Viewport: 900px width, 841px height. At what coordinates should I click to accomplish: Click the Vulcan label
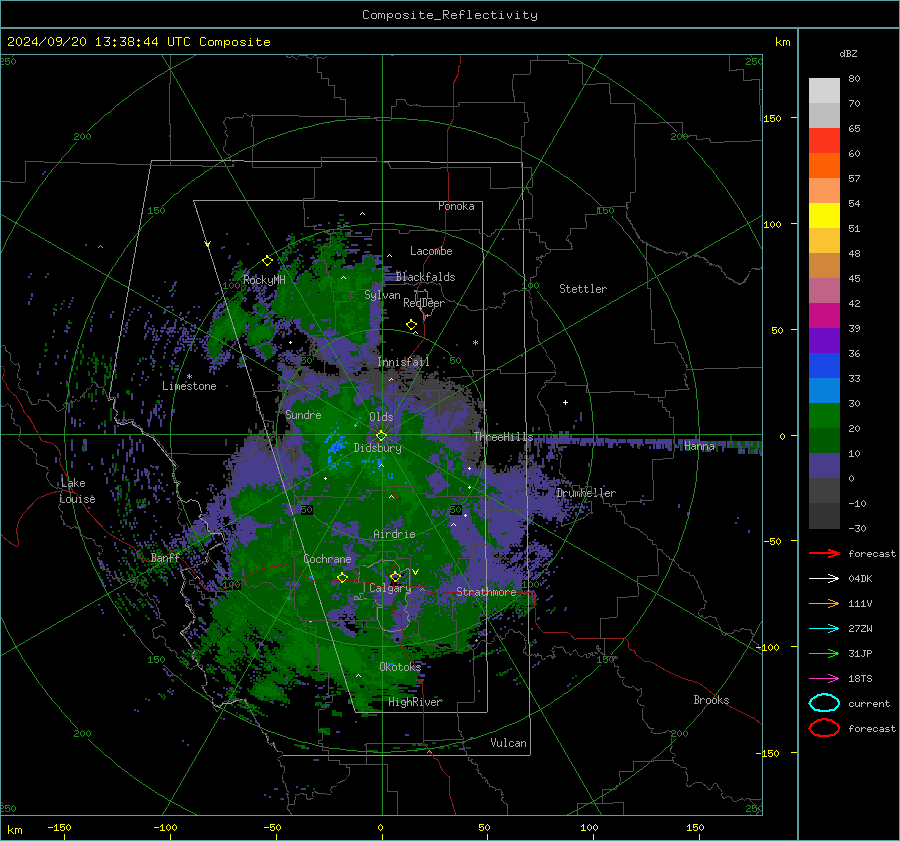pyautogui.click(x=509, y=743)
